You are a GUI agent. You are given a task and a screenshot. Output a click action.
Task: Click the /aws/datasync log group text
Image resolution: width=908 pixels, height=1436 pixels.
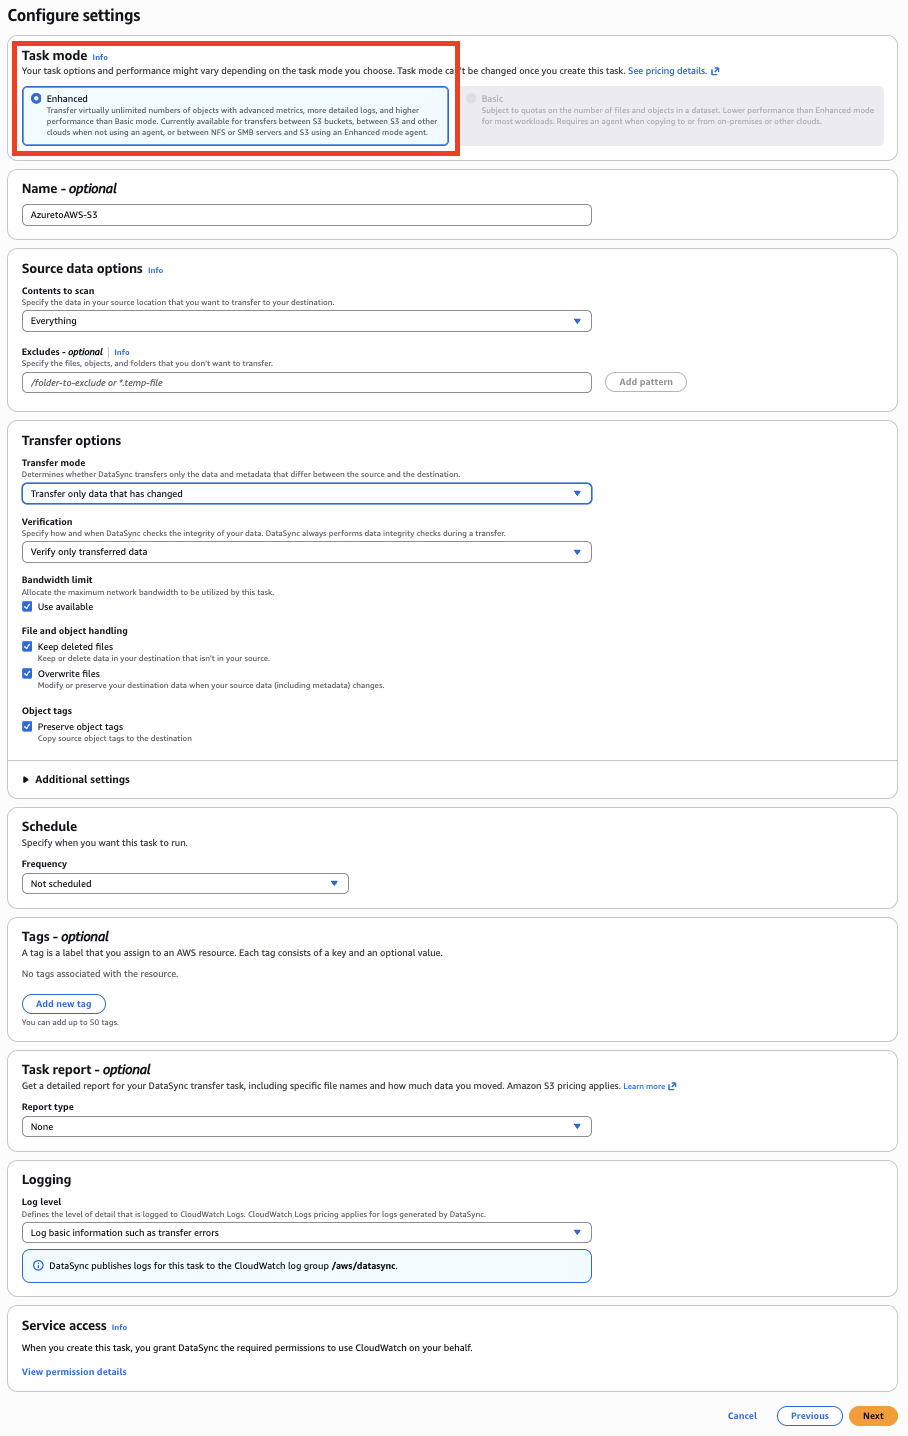364,1266
